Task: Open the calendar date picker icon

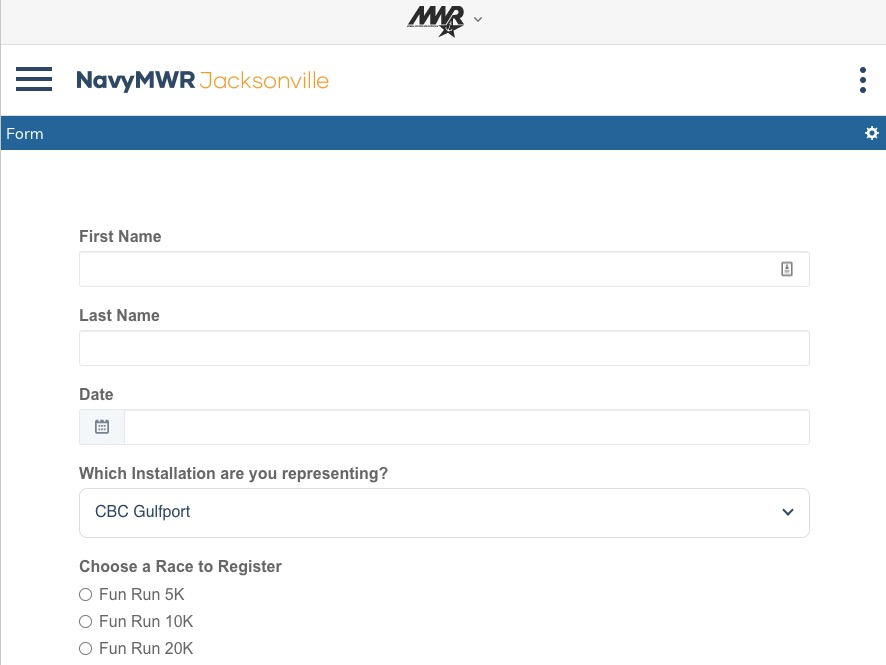Action: click(x=102, y=427)
